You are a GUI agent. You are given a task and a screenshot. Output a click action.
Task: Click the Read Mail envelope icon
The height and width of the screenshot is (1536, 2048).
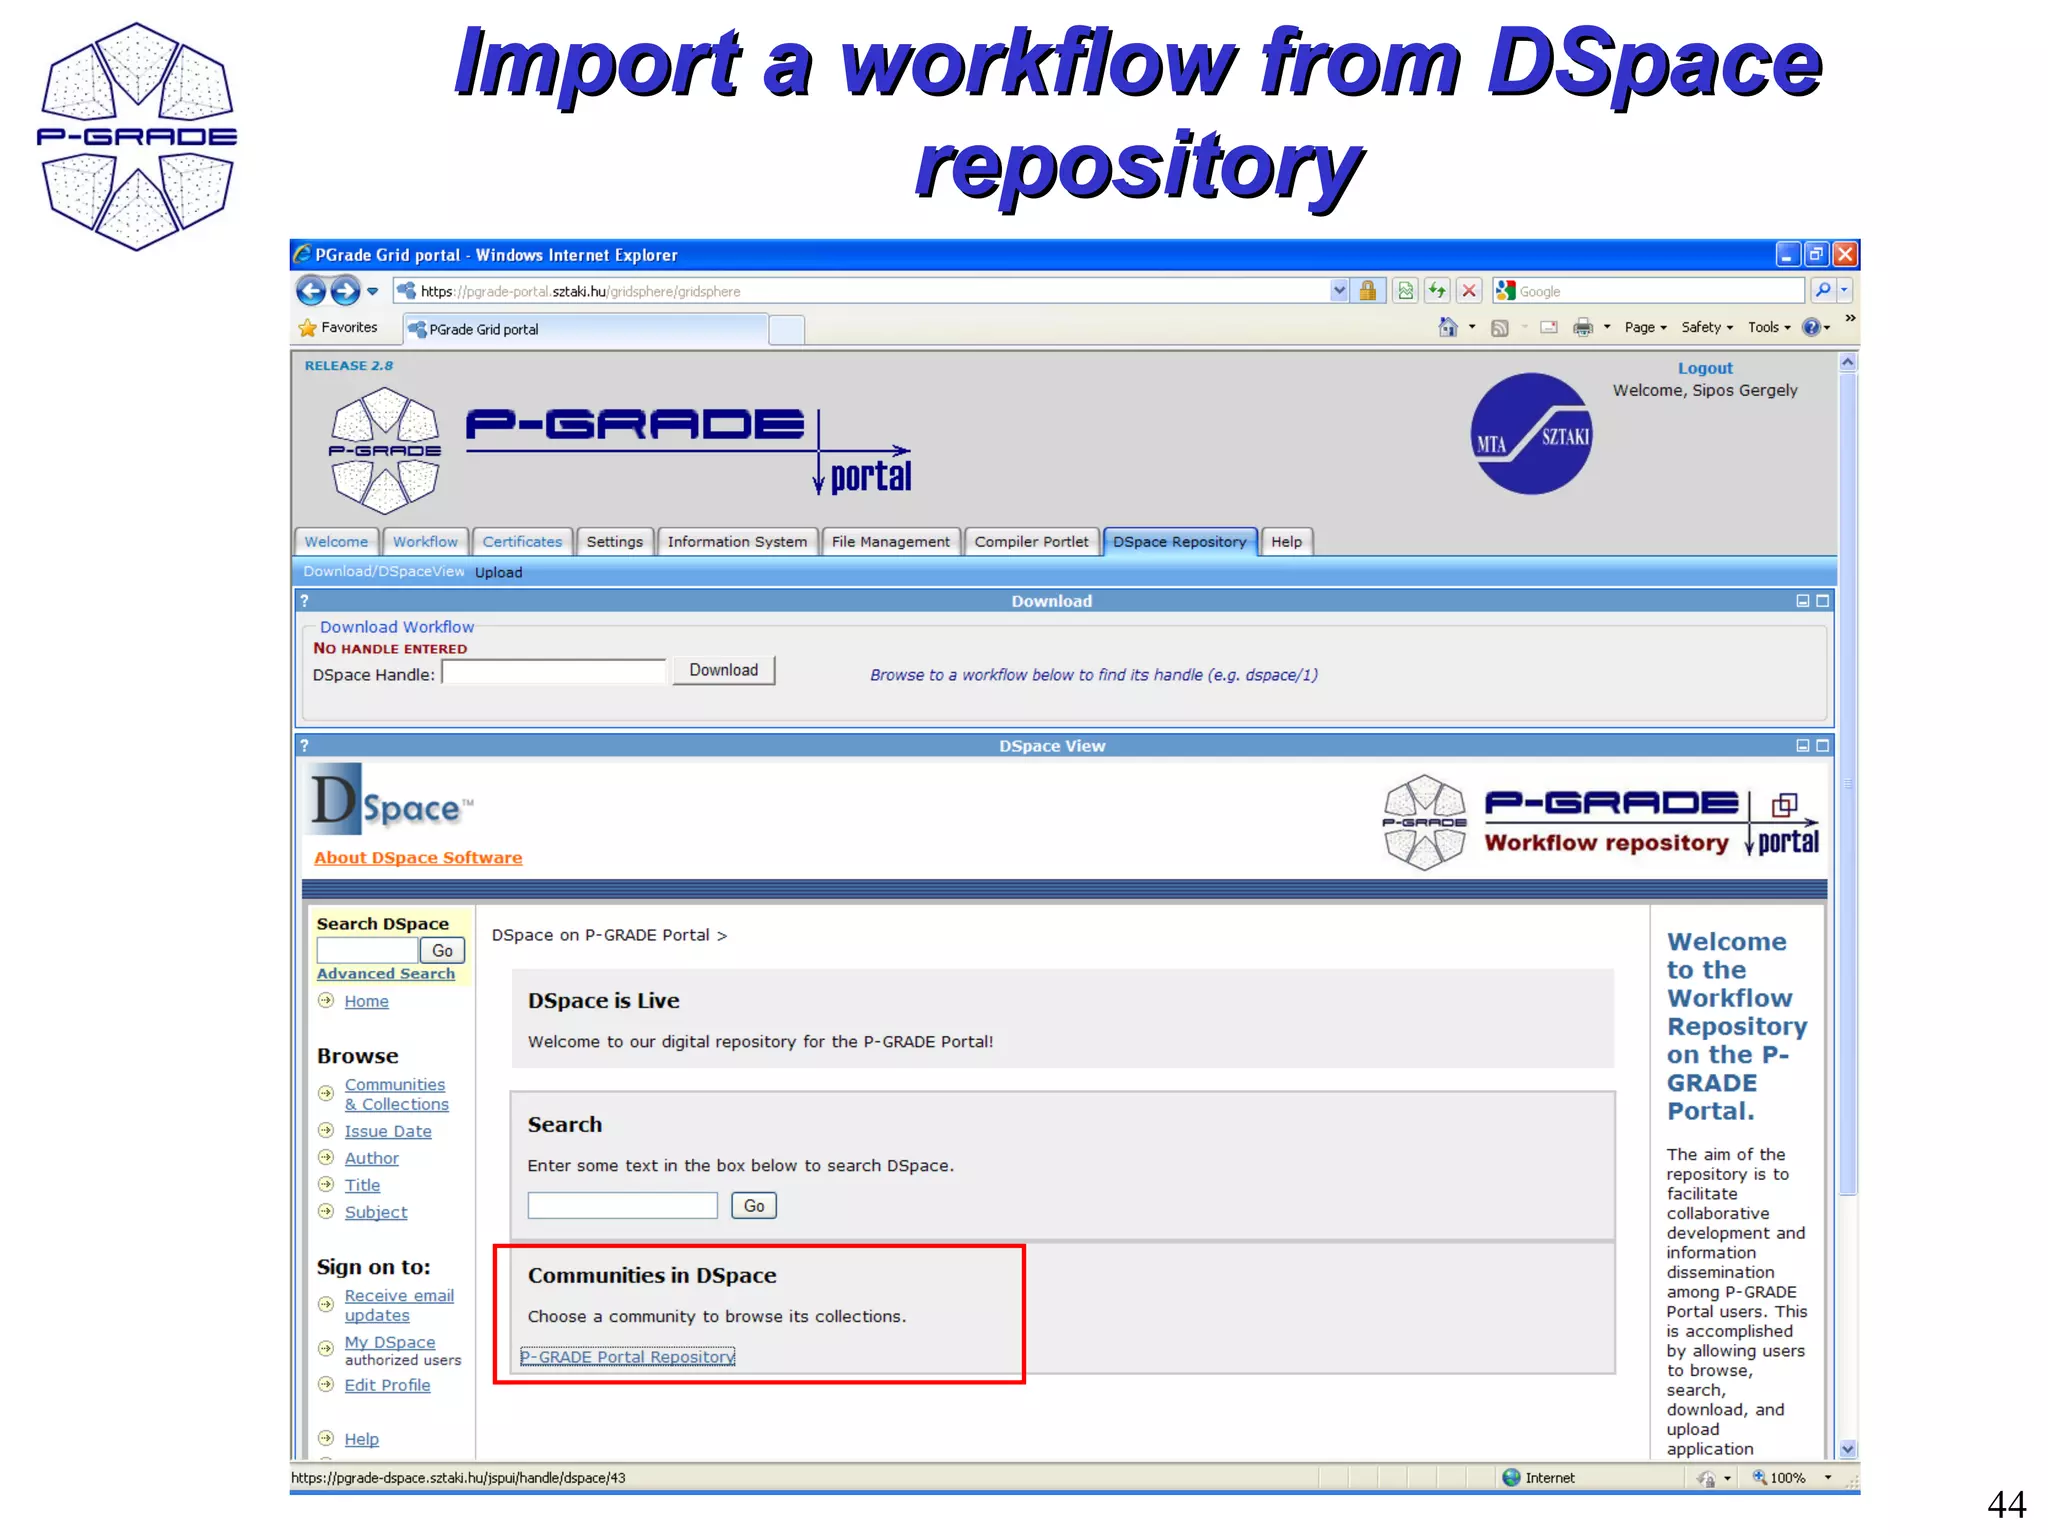(x=1549, y=327)
